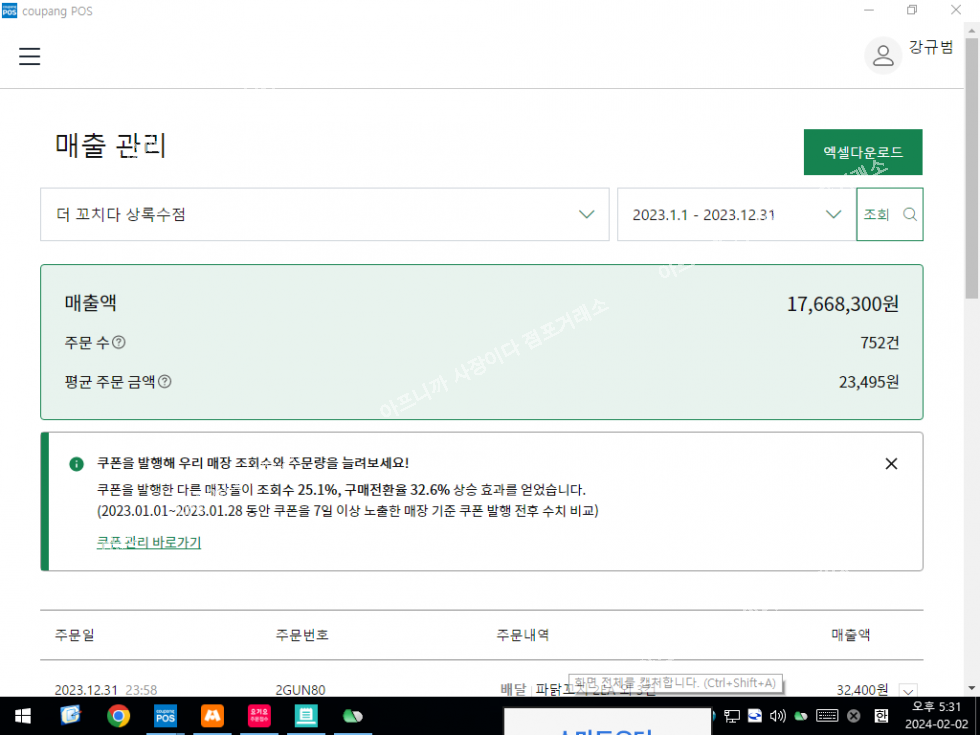980x735 pixels.
Task: Expand the 2GUN80 order row details
Action: [x=908, y=690]
